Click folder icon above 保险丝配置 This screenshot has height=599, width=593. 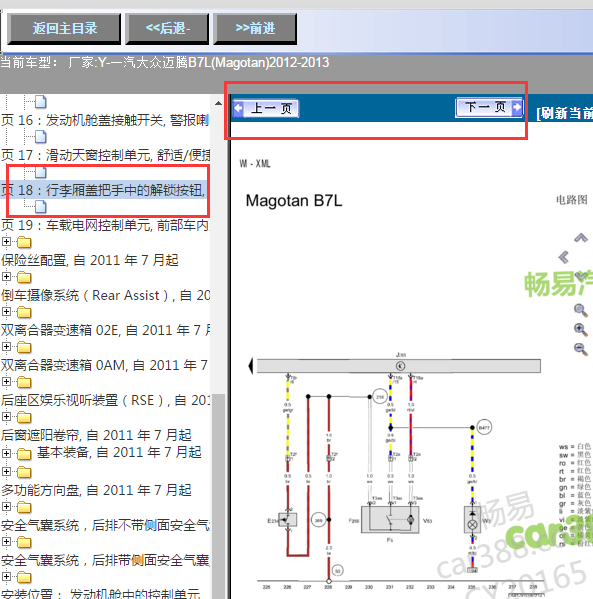point(24,242)
